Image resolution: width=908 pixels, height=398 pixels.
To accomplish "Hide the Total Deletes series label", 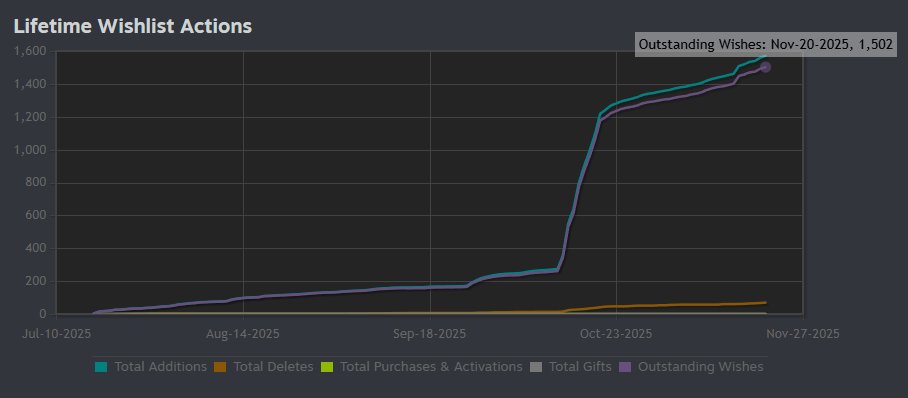I will coord(273,367).
